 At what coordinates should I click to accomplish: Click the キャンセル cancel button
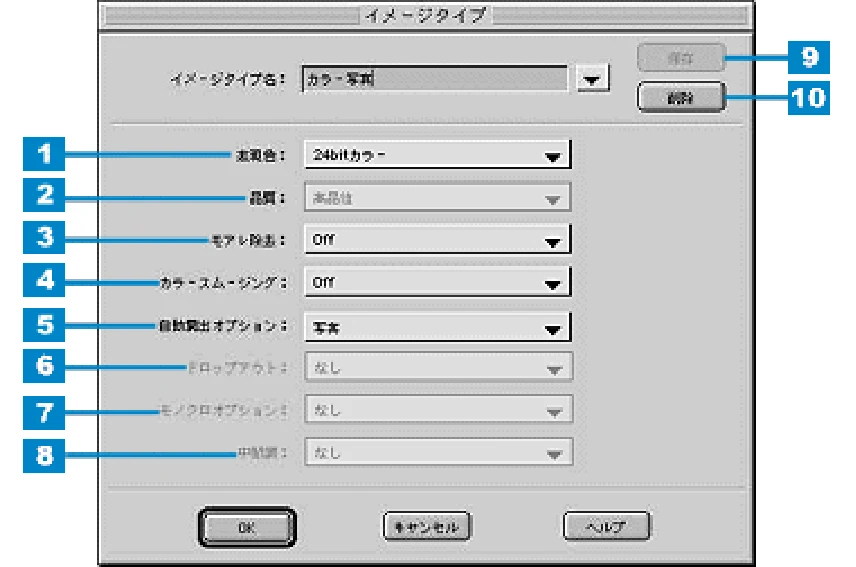[x=426, y=527]
